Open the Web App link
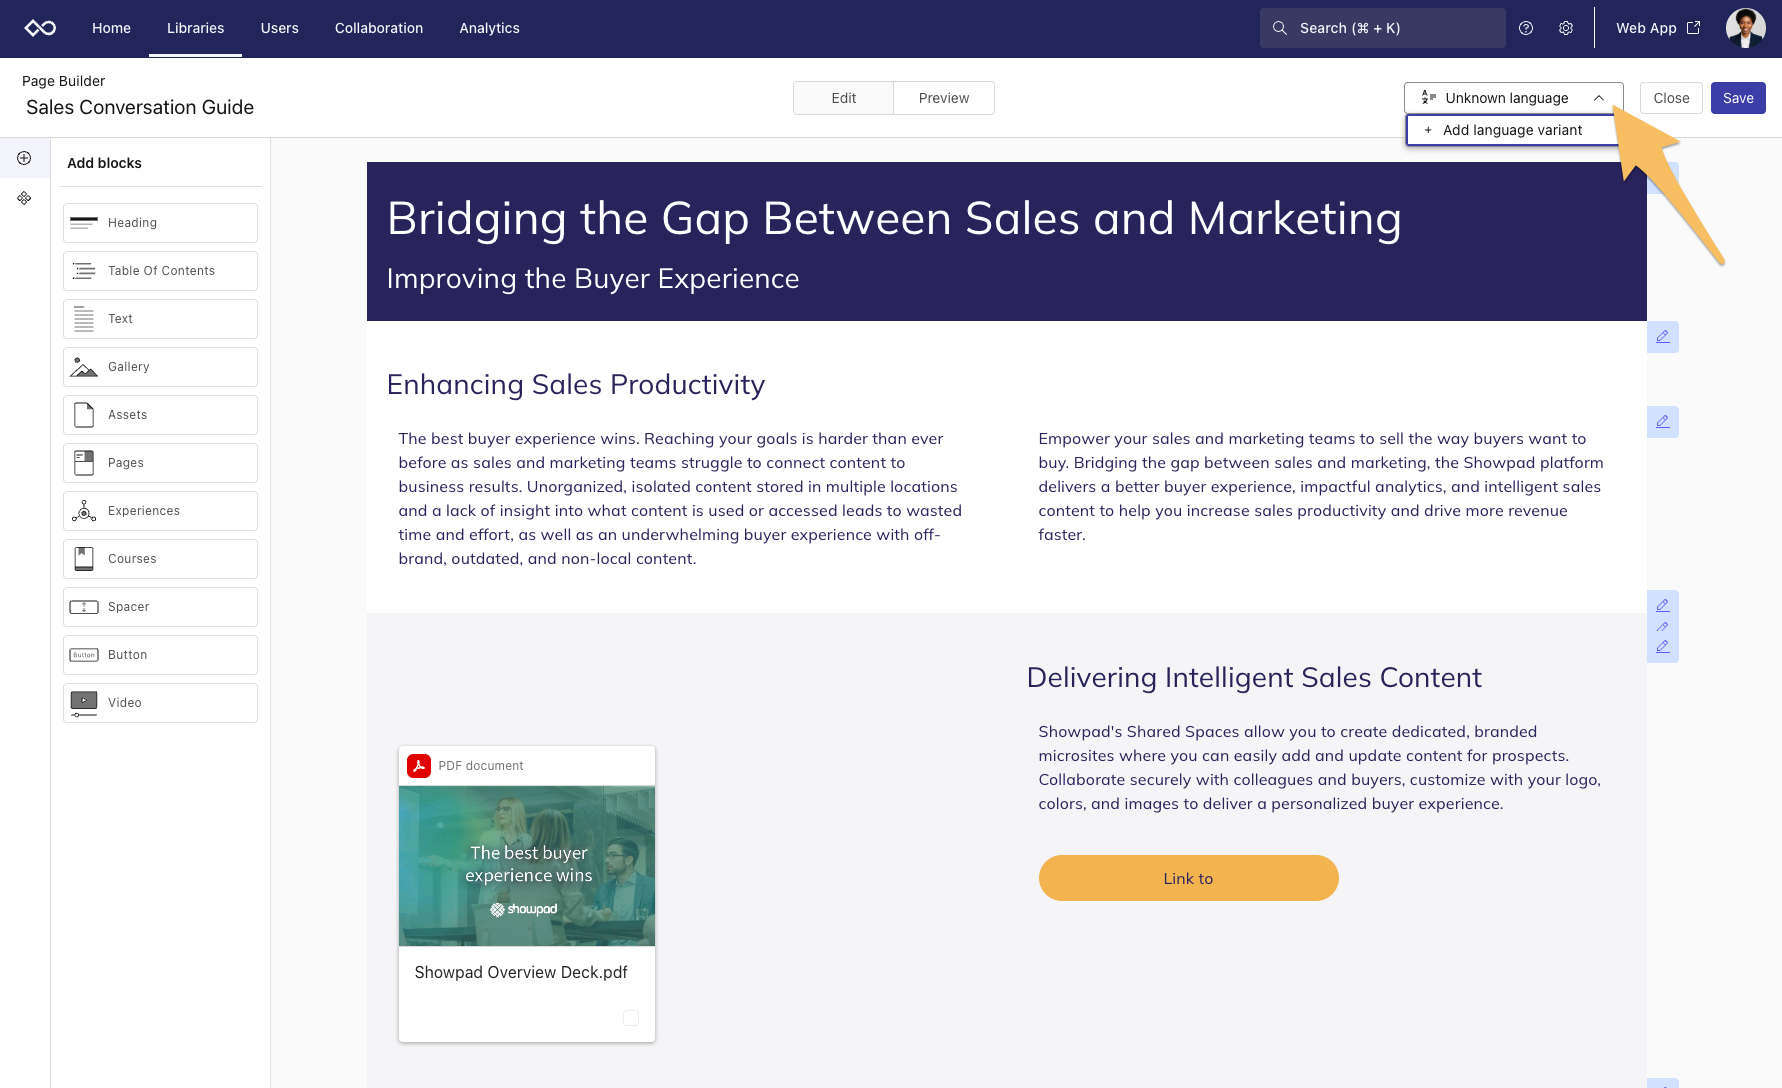 [x=1657, y=28]
